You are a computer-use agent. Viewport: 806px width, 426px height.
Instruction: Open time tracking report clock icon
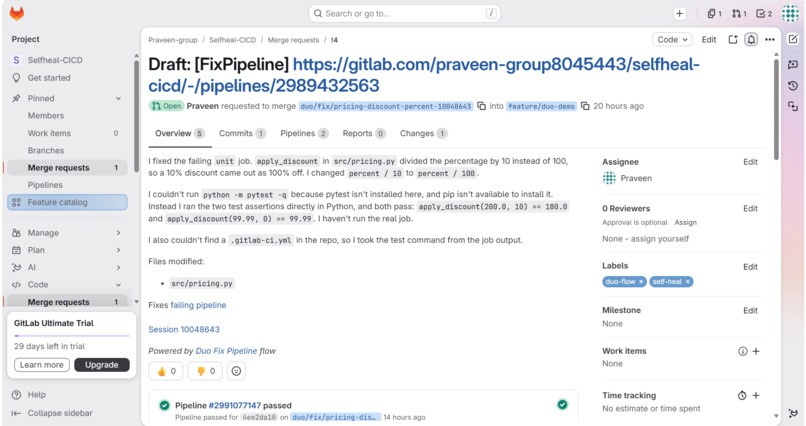tap(742, 396)
